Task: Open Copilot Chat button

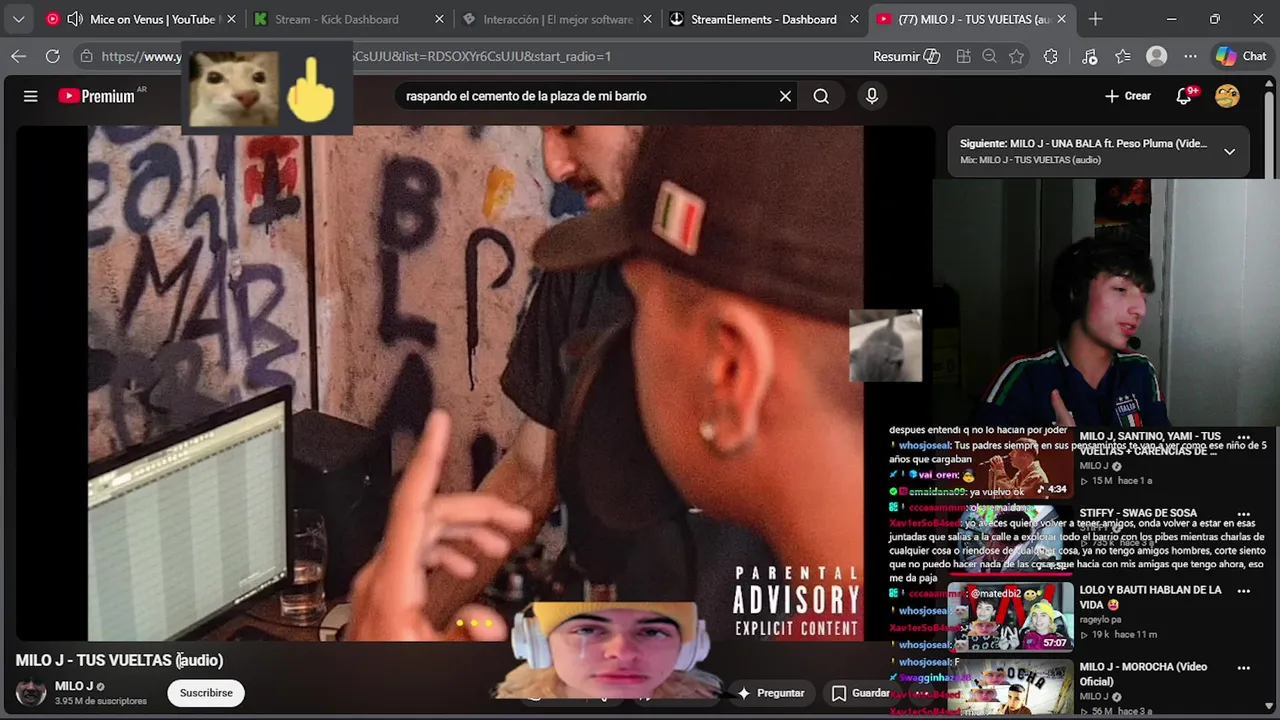Action: pos(1241,56)
